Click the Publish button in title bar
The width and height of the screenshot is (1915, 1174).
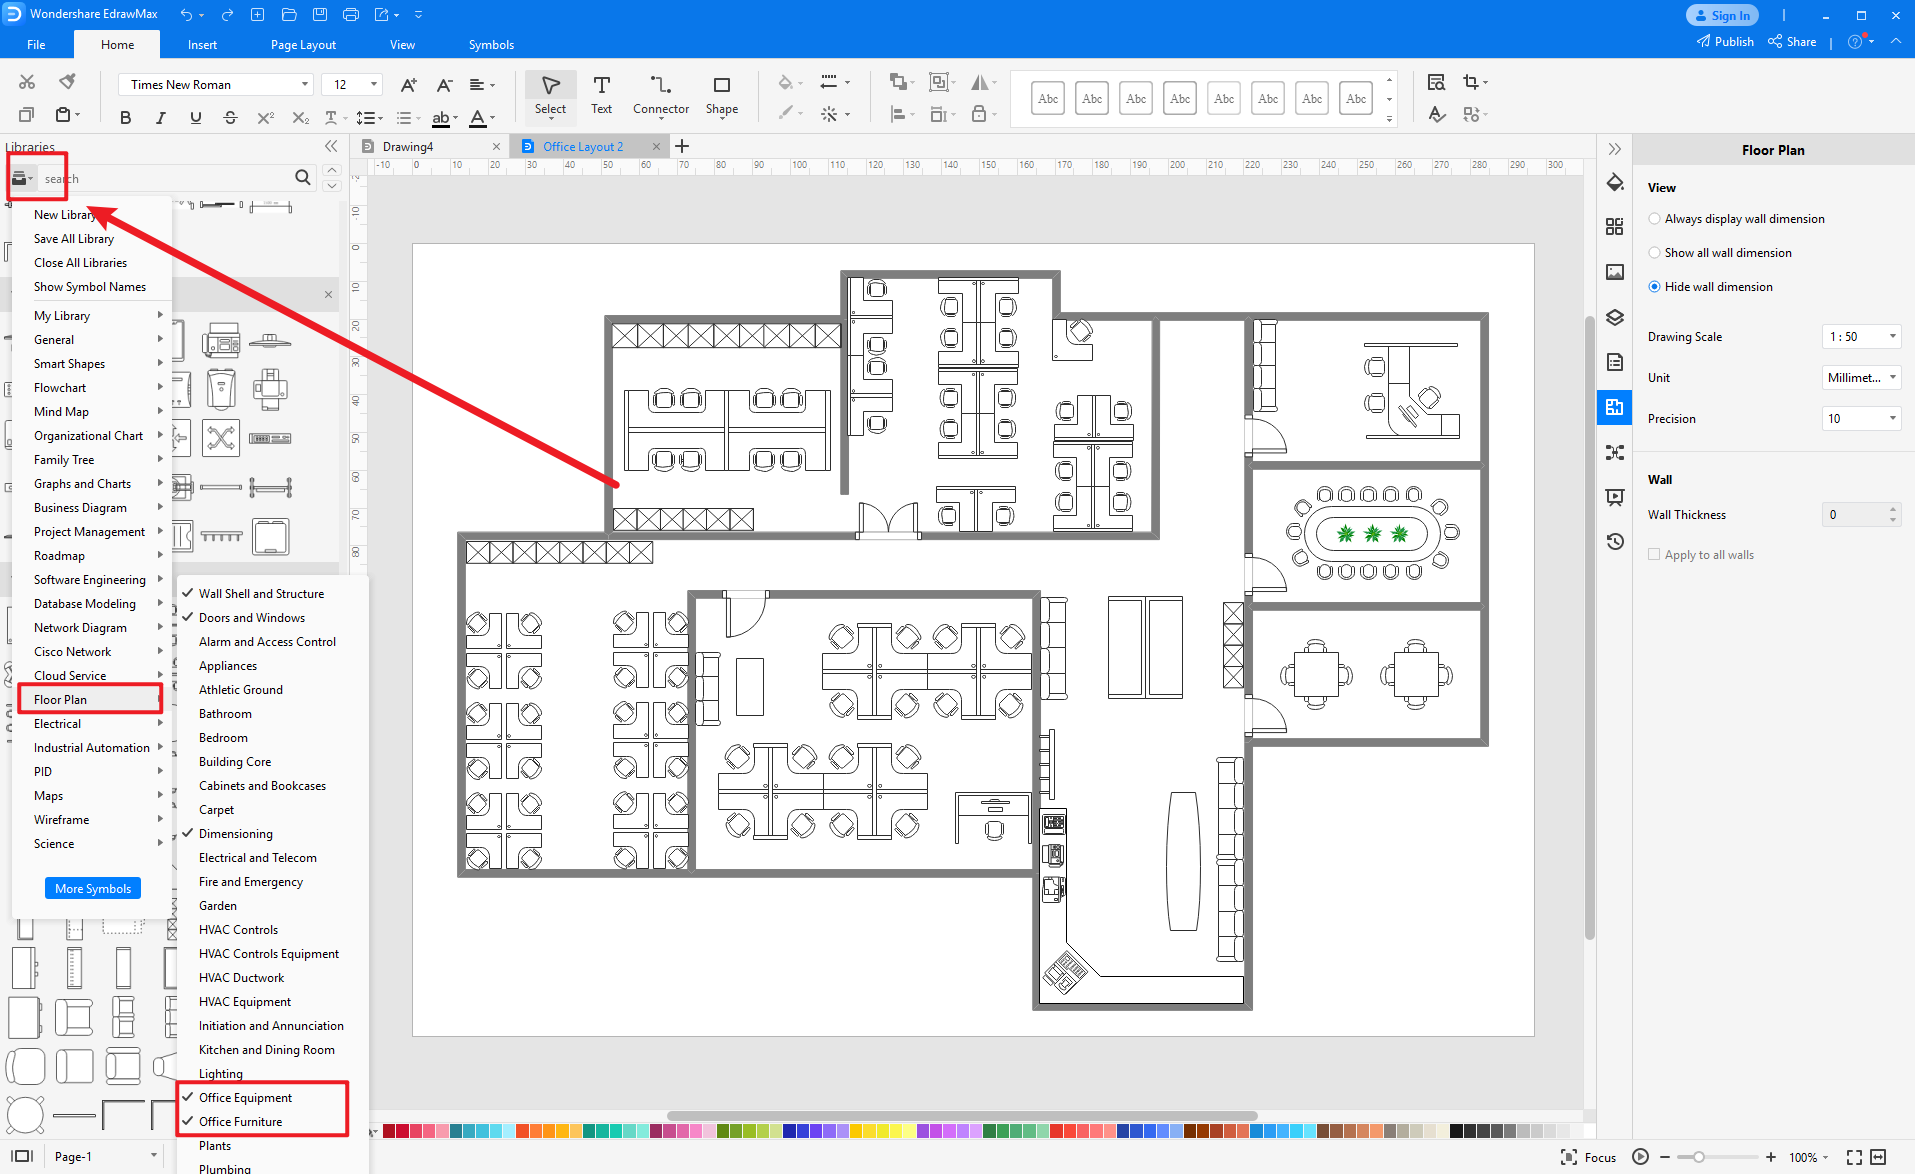(x=1725, y=41)
